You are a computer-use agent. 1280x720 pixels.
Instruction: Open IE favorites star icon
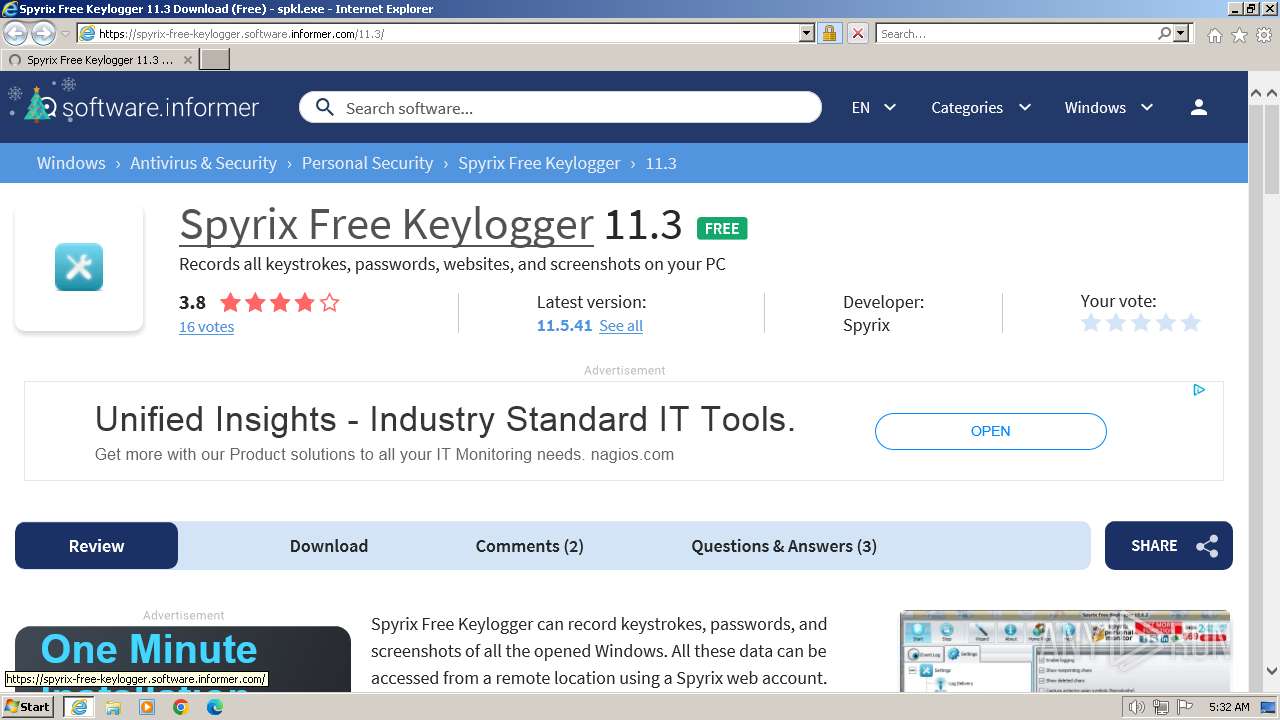(1239, 35)
